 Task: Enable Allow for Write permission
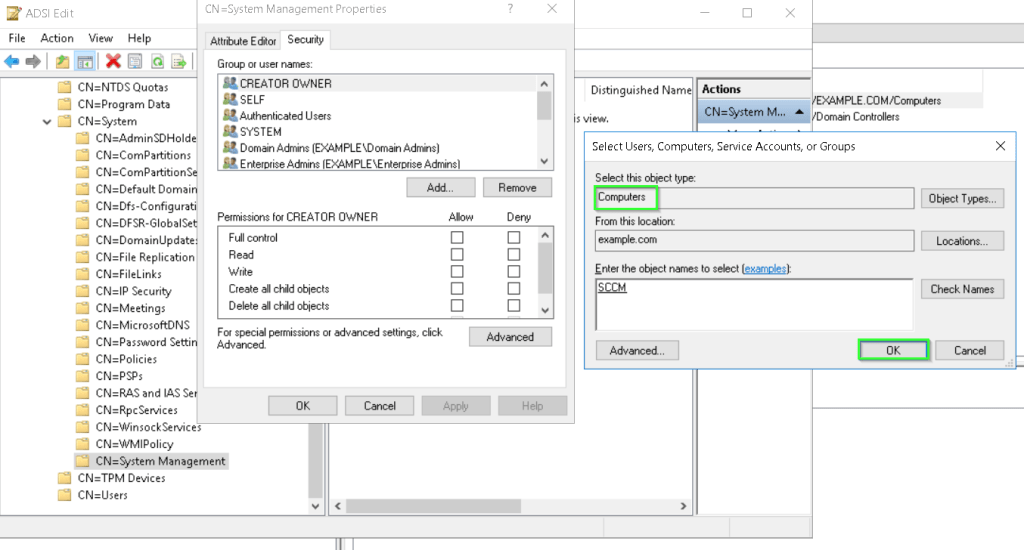[x=457, y=272]
